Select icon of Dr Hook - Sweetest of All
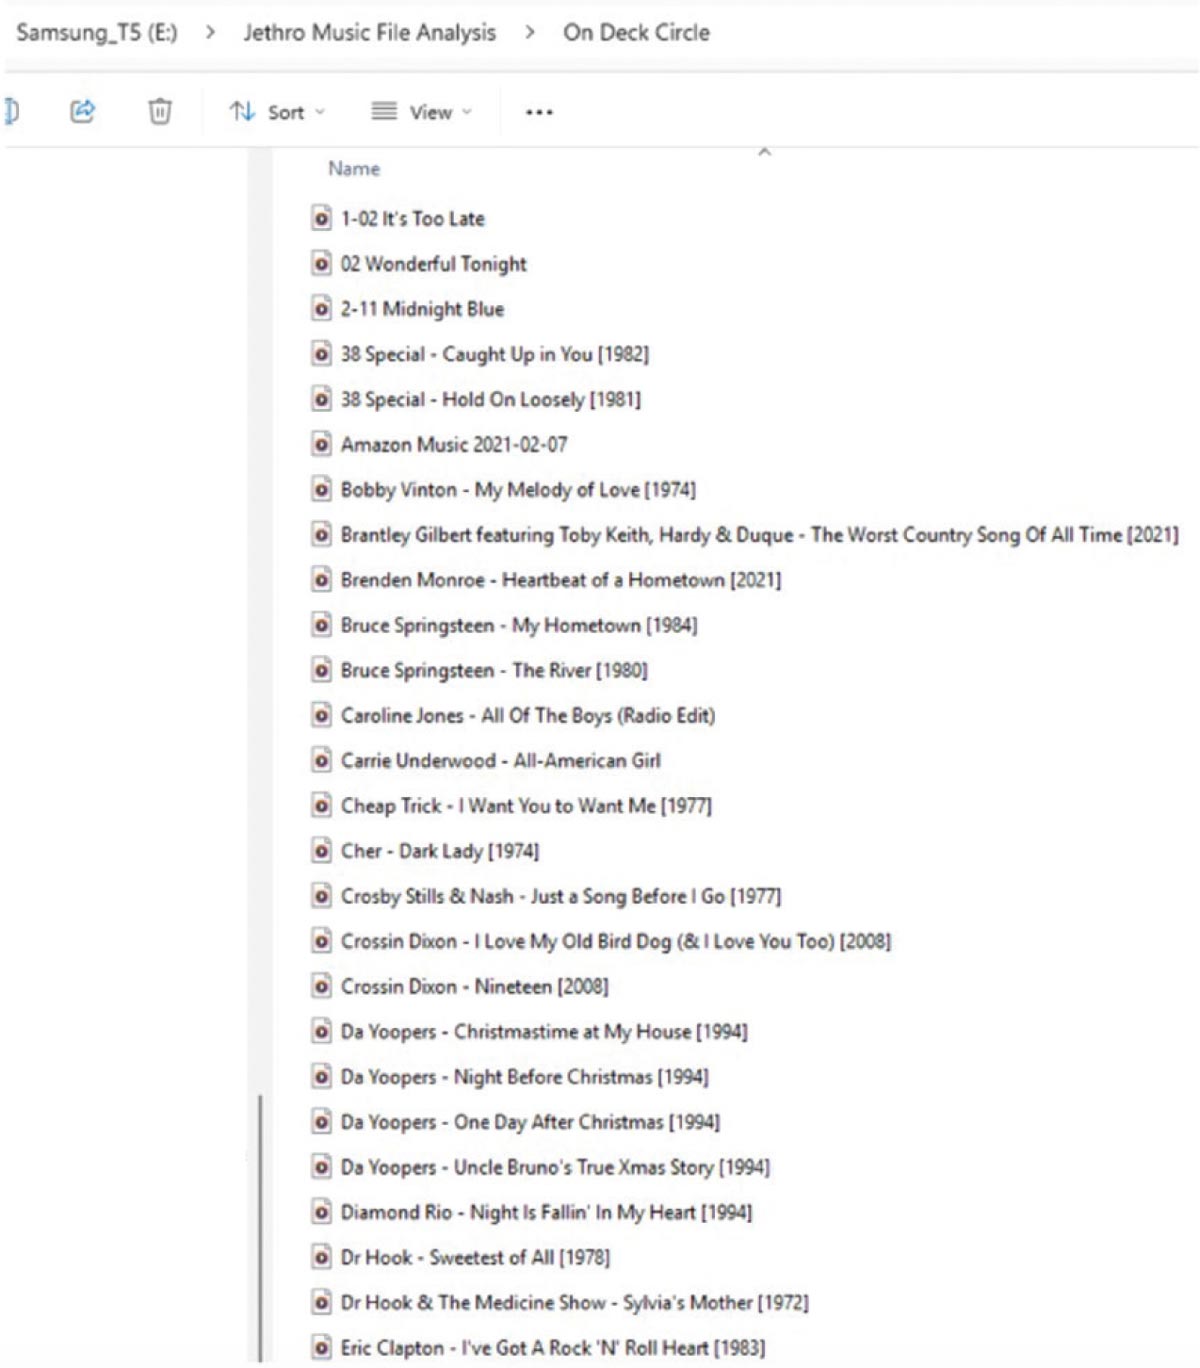Image resolution: width=1200 pixels, height=1368 pixels. point(321,1257)
